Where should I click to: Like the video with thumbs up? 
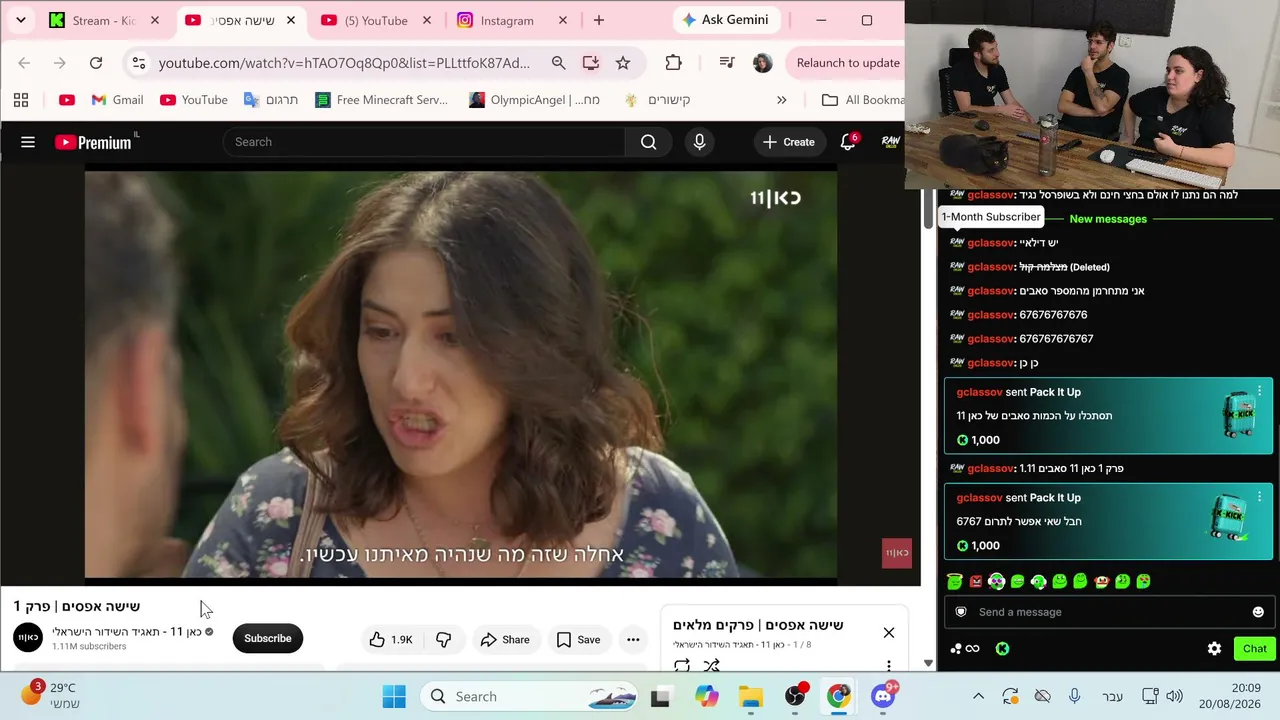coord(390,640)
